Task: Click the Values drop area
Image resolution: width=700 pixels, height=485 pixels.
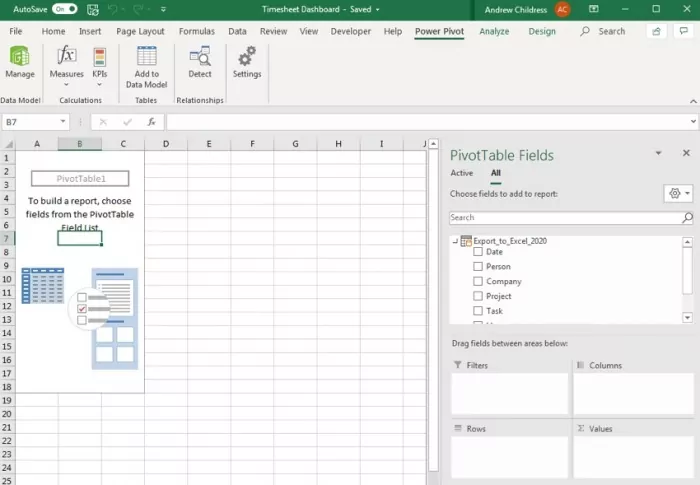Action: tap(633, 457)
